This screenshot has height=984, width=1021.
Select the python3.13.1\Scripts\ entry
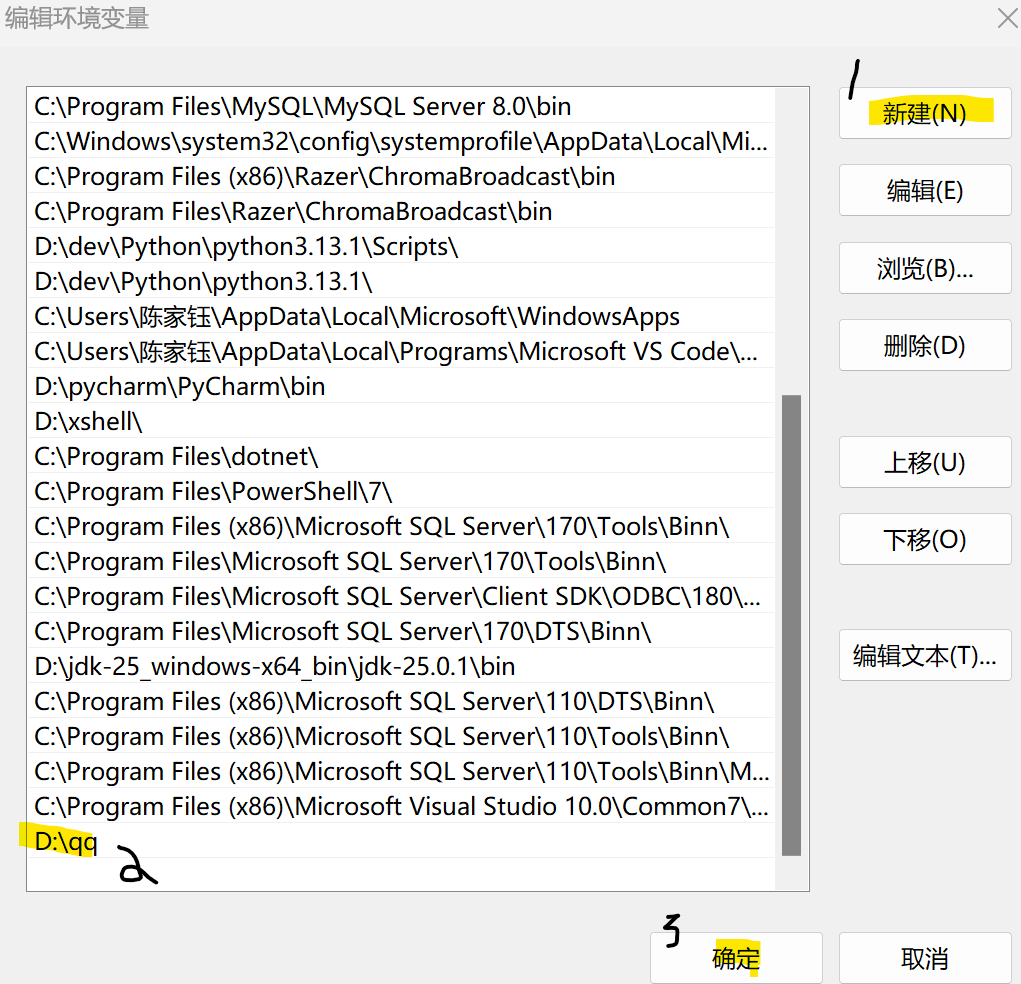pyautogui.click(x=400, y=247)
